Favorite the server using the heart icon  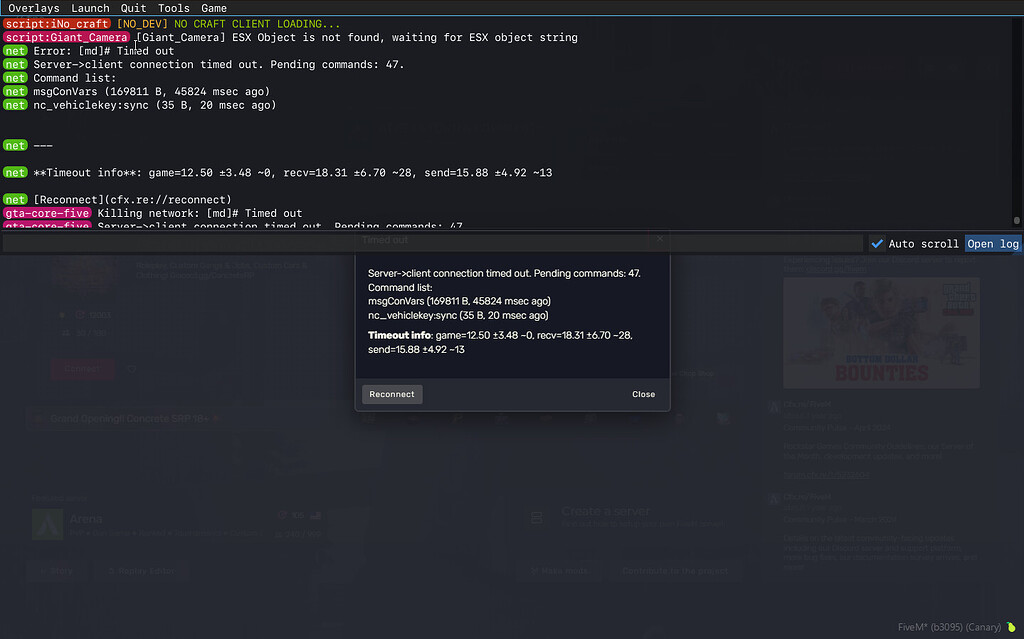(x=132, y=369)
